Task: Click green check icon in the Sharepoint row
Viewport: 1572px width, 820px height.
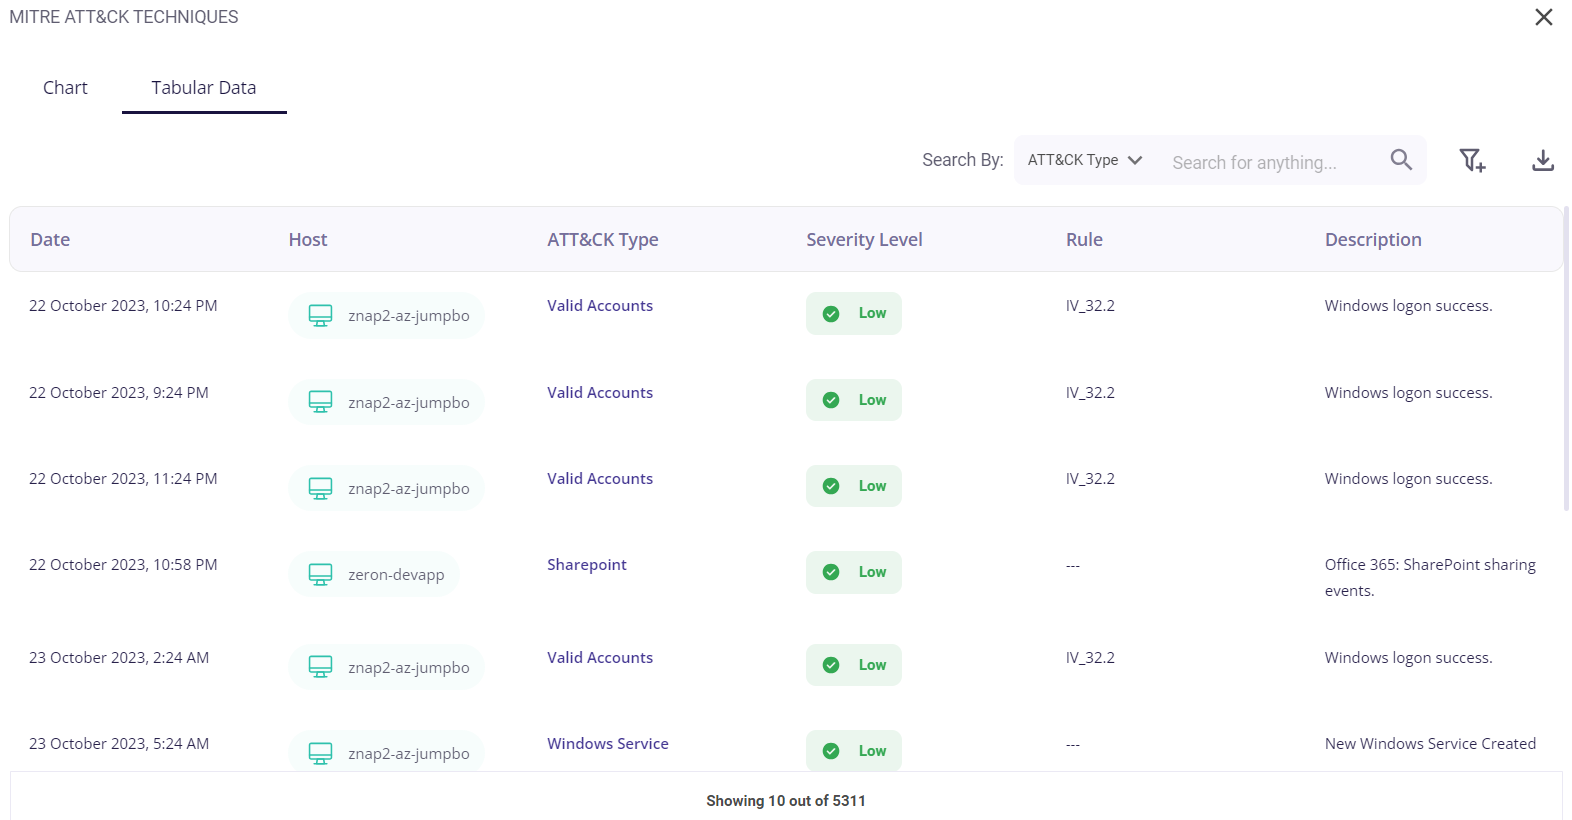Action: coord(831,572)
